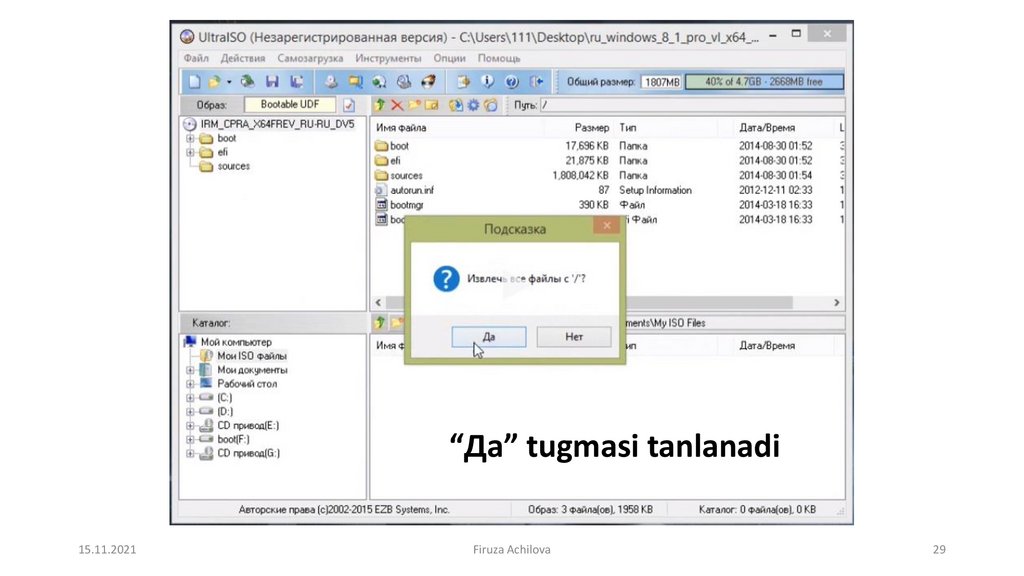Click the Save As icon
Viewport: 1024px width, 576px height.
coord(297,82)
